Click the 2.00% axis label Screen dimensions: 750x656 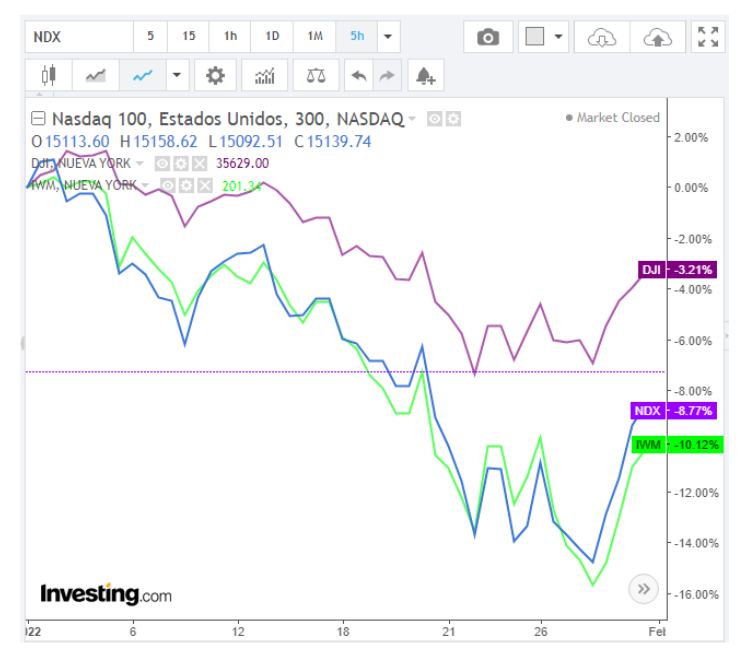[691, 138]
